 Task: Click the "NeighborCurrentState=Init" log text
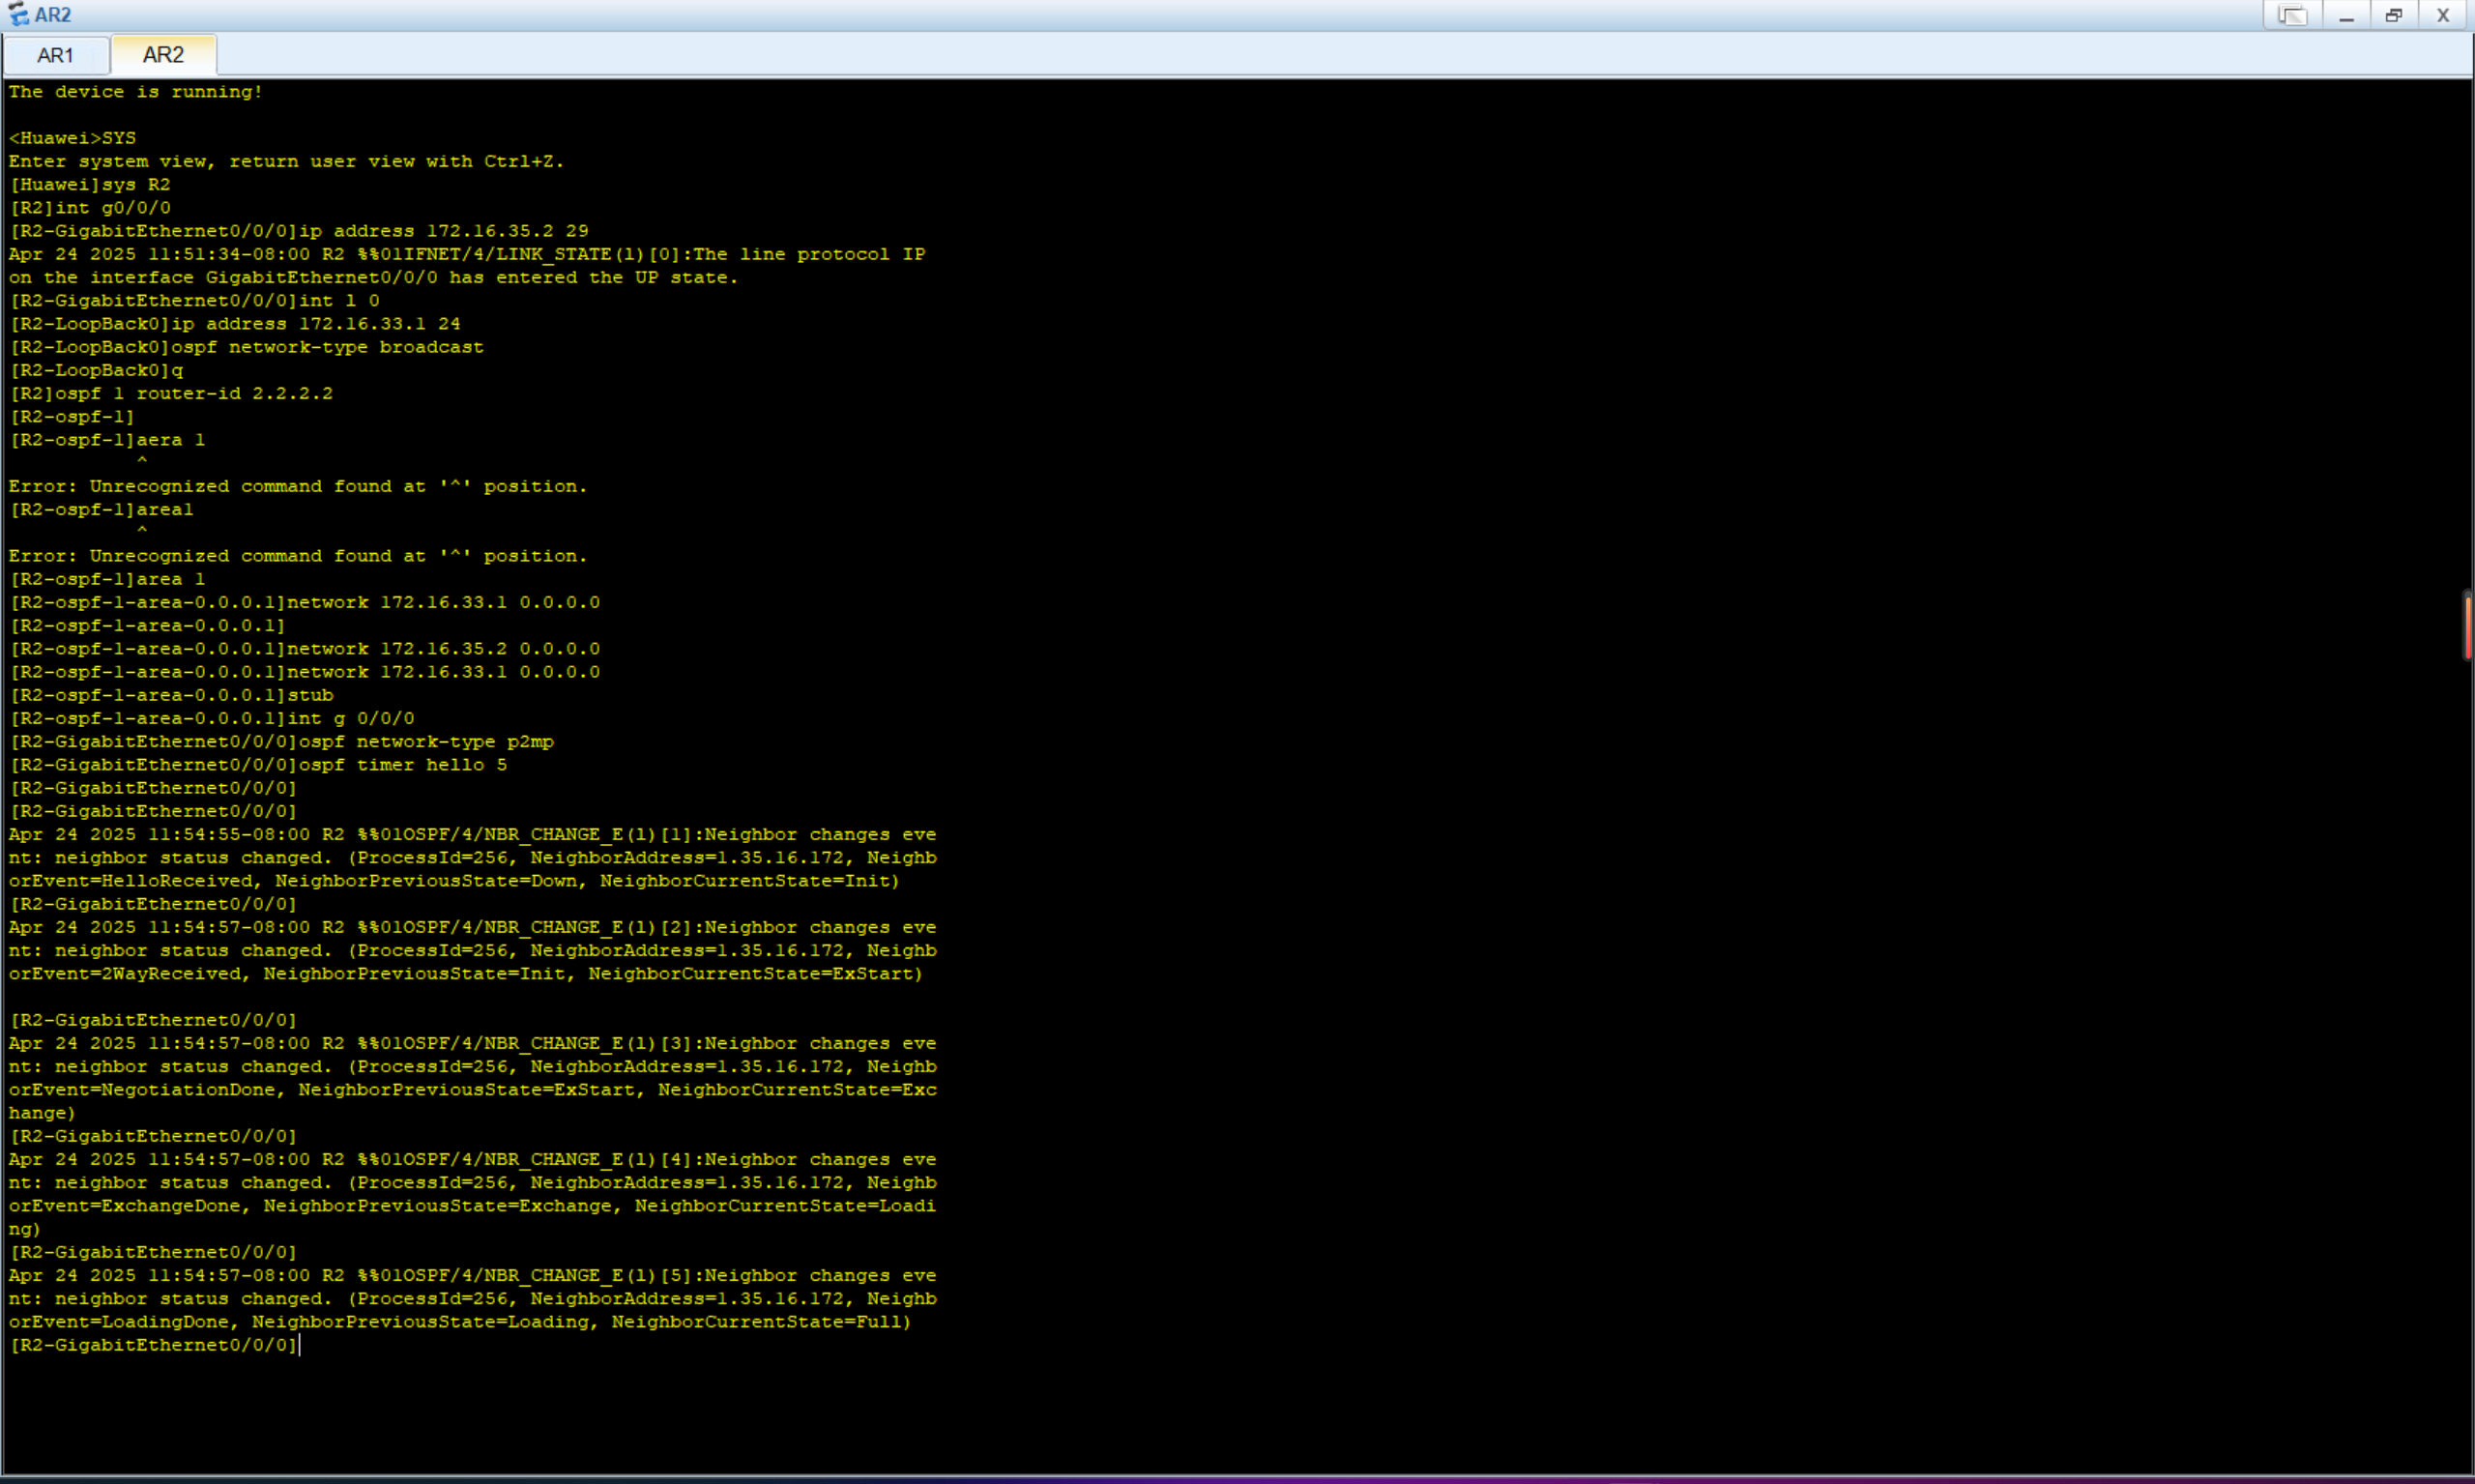[745, 881]
